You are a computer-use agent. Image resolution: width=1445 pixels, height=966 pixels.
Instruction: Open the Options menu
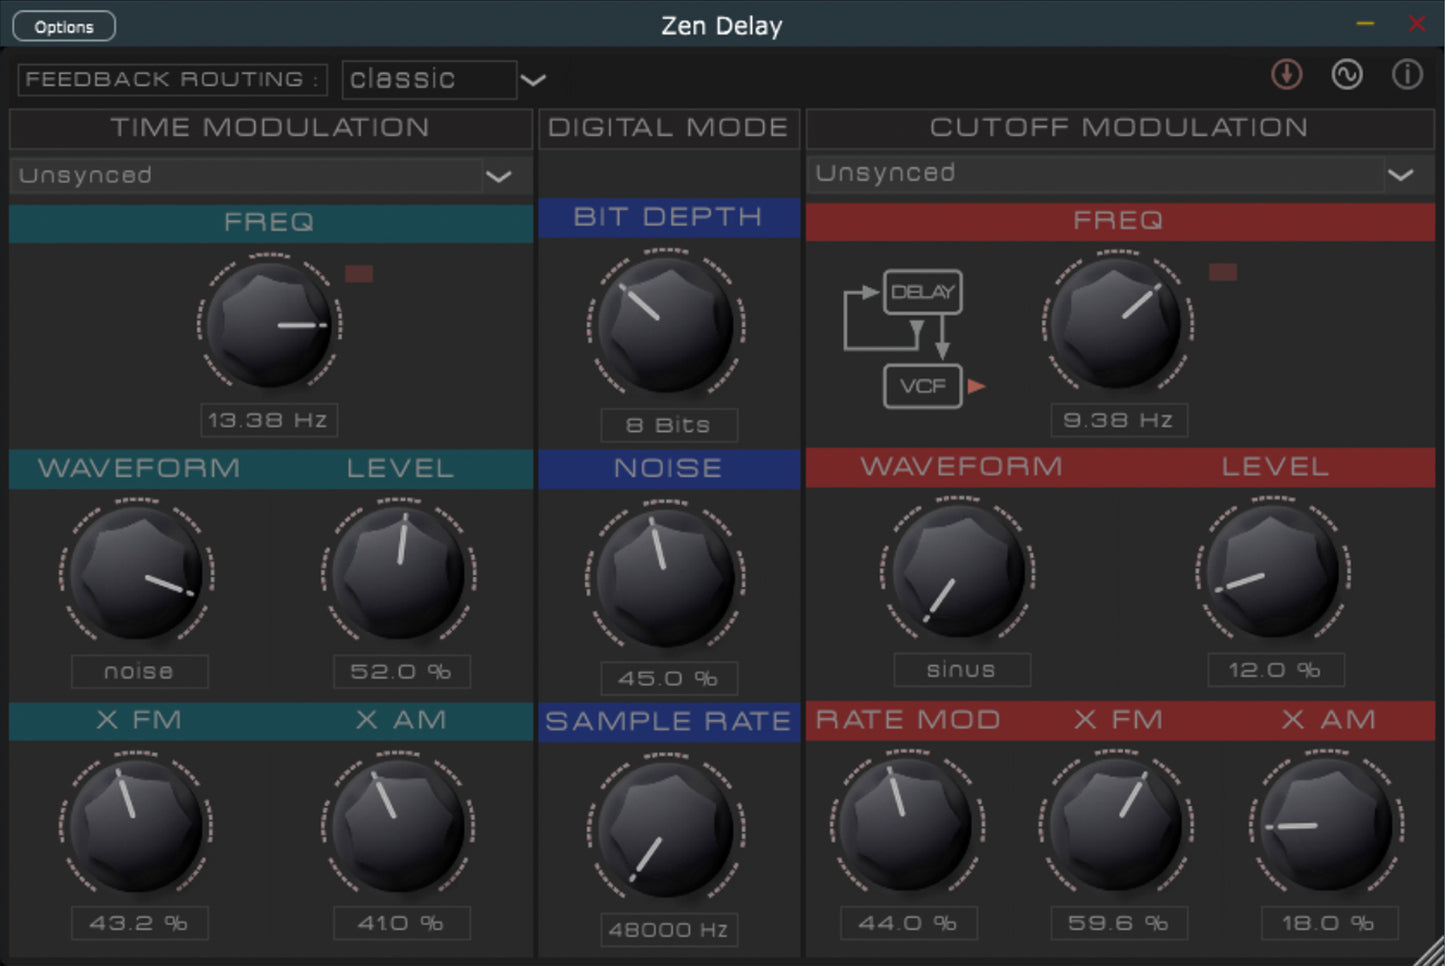pyautogui.click(x=64, y=26)
